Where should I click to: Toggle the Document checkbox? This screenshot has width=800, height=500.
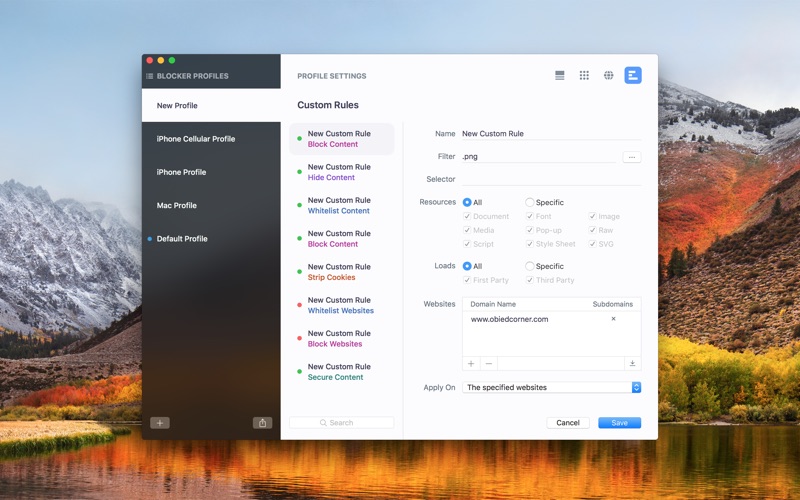coord(467,216)
